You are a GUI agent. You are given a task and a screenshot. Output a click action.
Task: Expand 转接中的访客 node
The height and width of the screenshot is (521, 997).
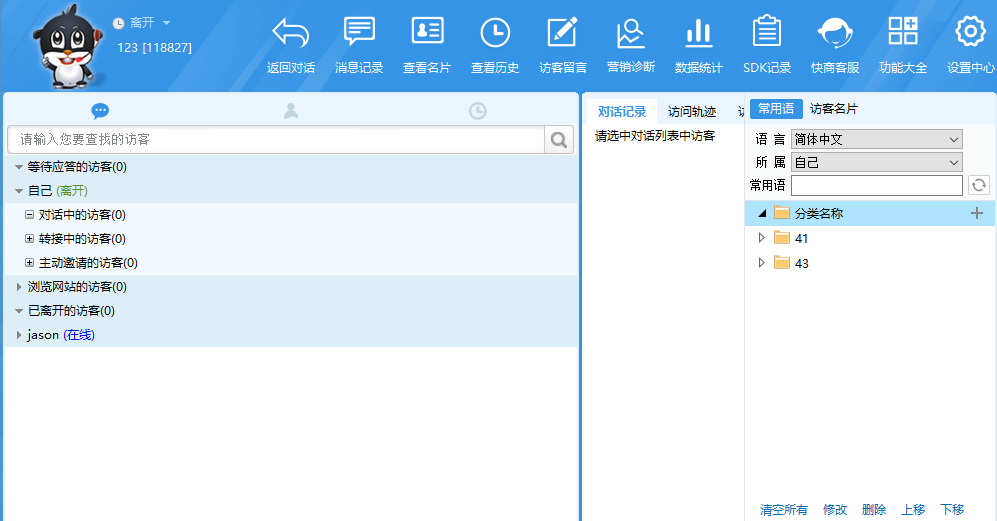coord(29,239)
